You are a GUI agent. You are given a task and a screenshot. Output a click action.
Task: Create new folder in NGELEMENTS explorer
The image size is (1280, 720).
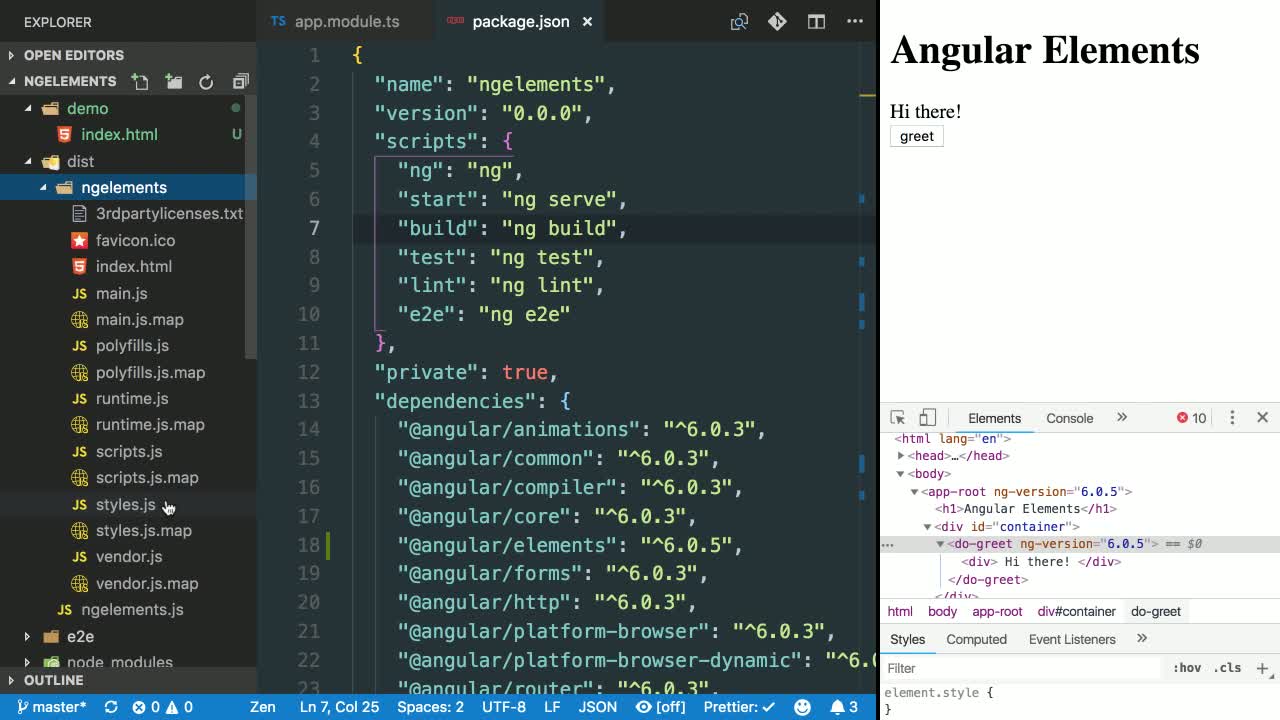pos(174,82)
